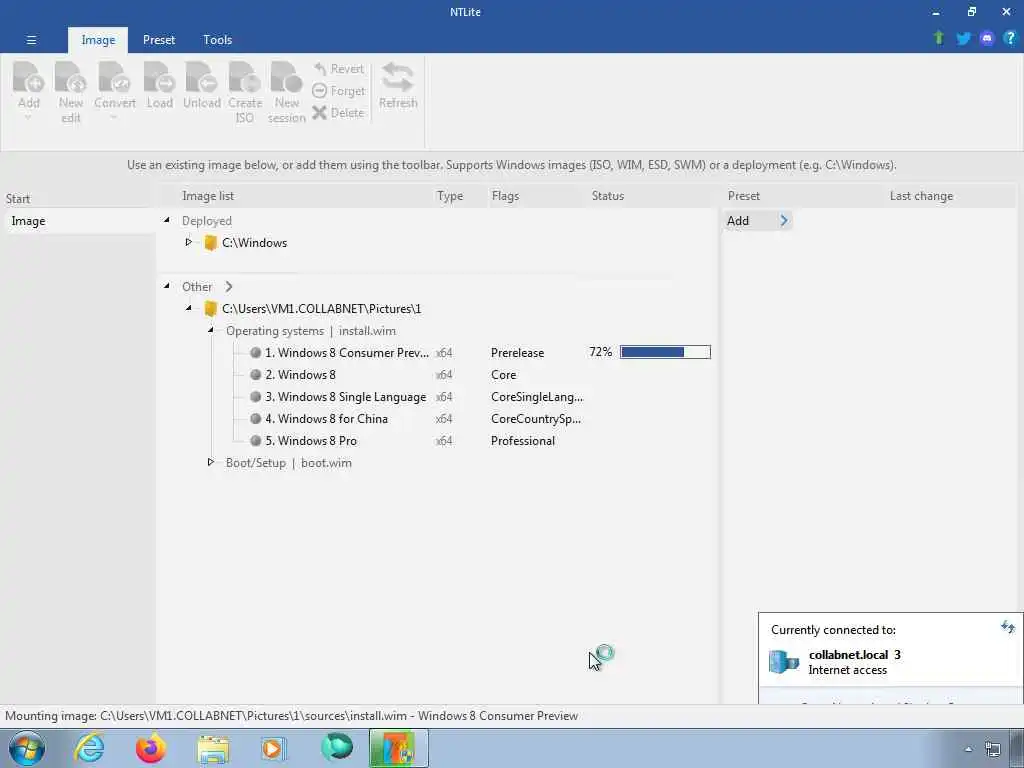Click the Load image toolbar icon

click(x=159, y=78)
